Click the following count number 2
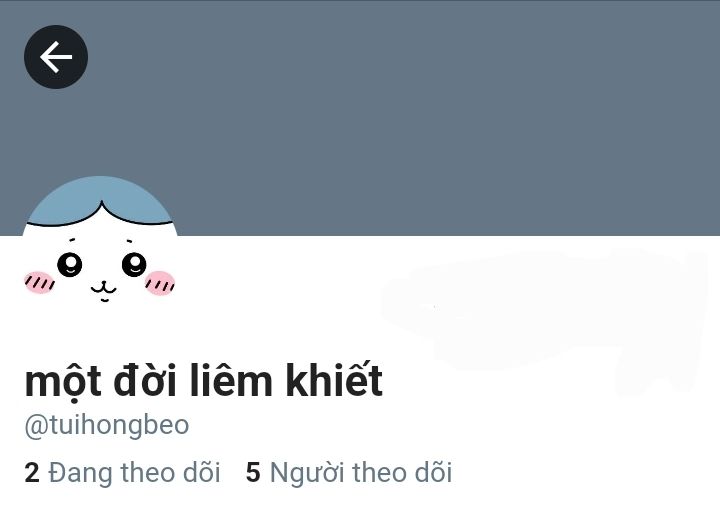 tap(32, 473)
